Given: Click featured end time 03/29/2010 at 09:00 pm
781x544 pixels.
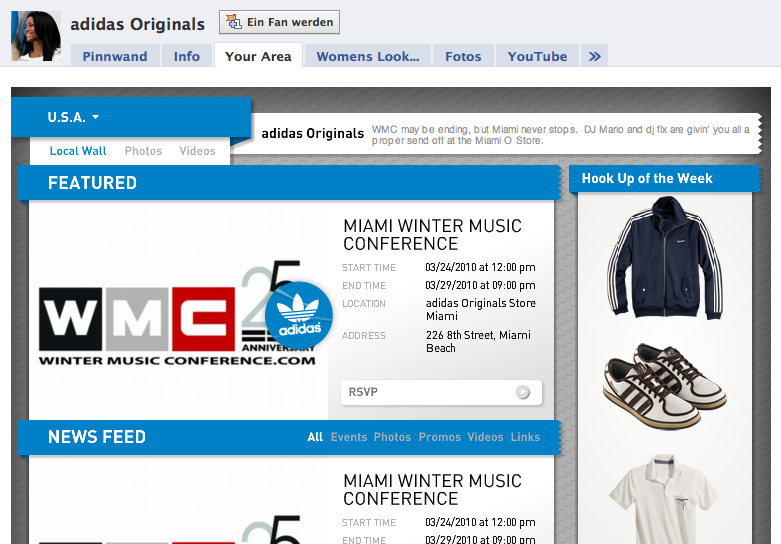Looking at the screenshot, I should (480, 285).
